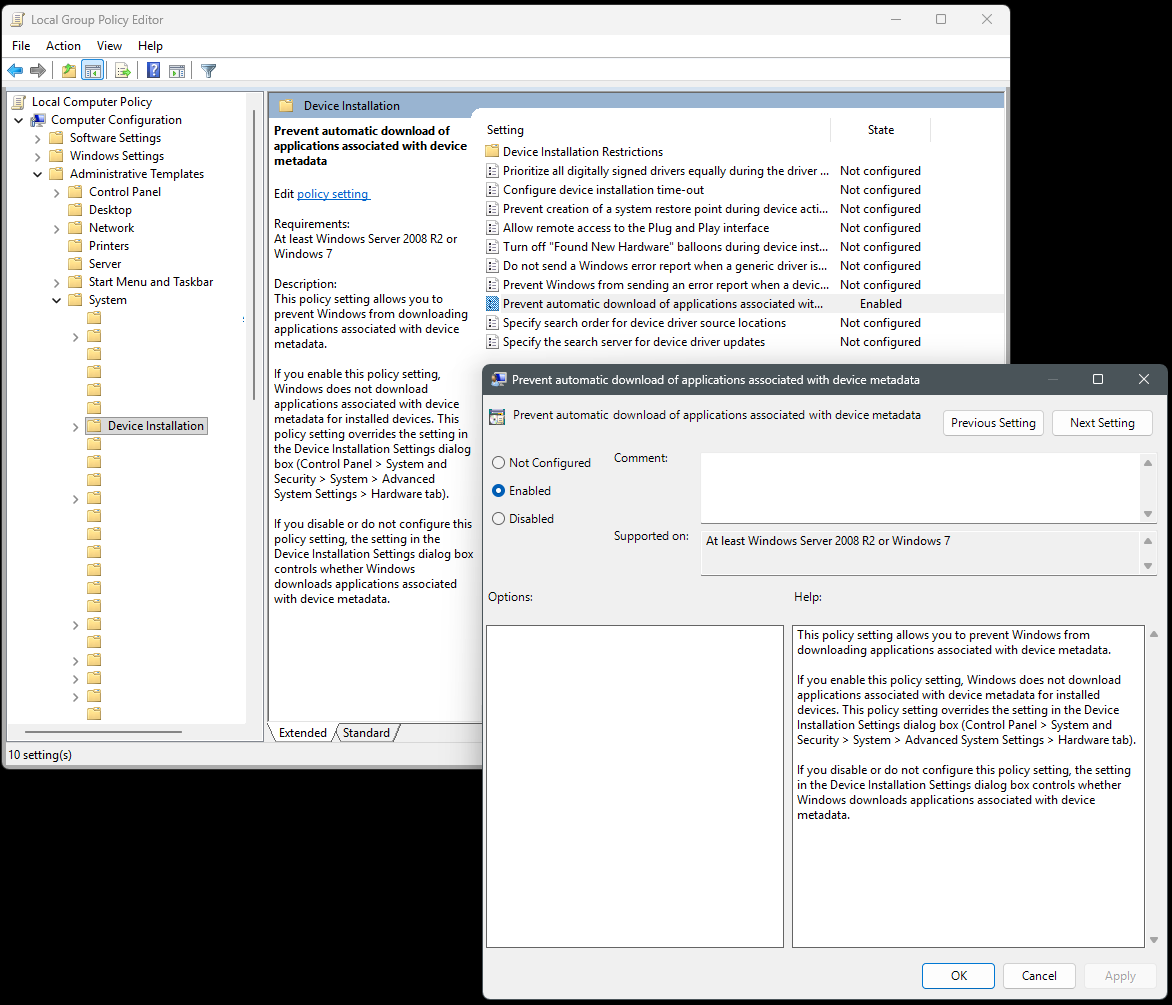Click the Comment box scroll-down arrow
The width and height of the screenshot is (1172, 1005).
[x=1148, y=514]
